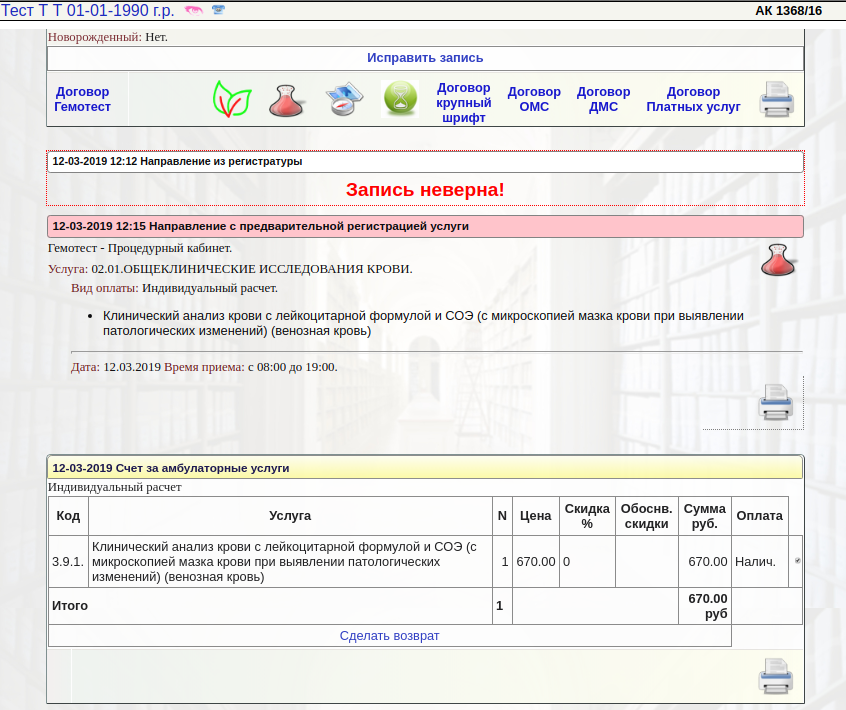
Task: Open Договор крупный шрифт
Action: pyautogui.click(x=464, y=102)
